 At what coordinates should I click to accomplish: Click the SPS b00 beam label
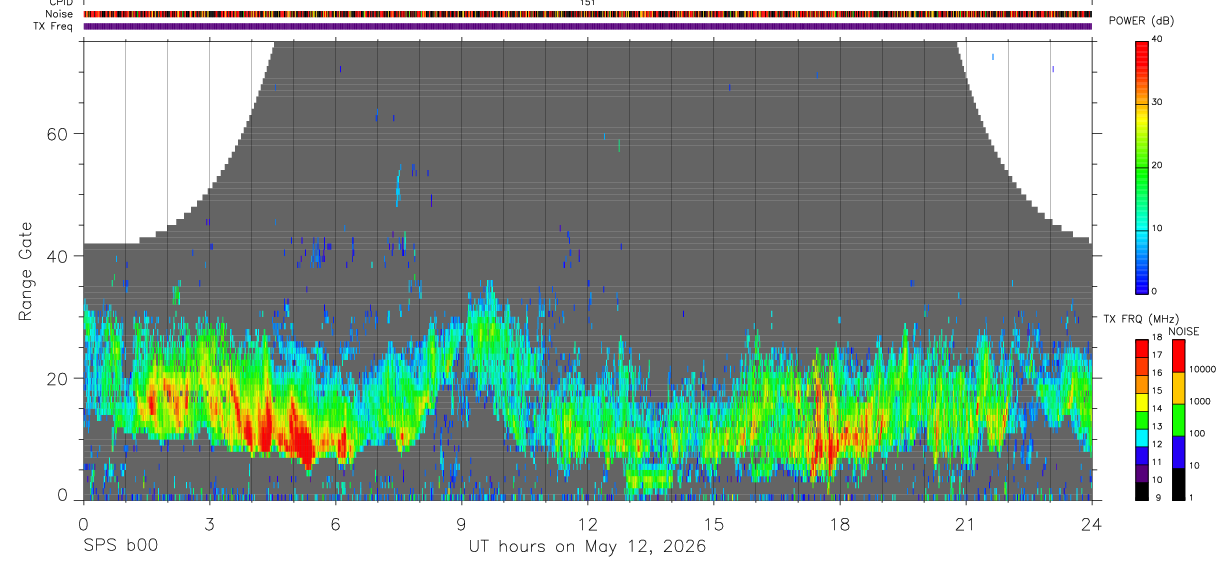click(120, 546)
